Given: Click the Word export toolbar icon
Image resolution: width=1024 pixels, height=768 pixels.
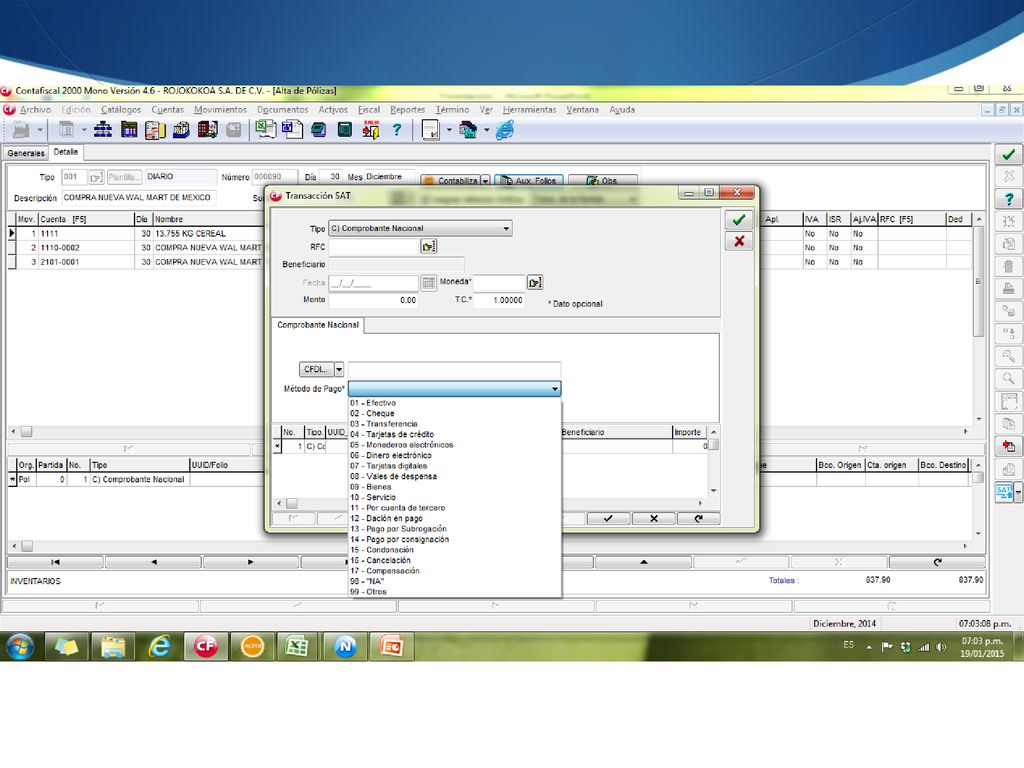Looking at the screenshot, I should (x=292, y=130).
